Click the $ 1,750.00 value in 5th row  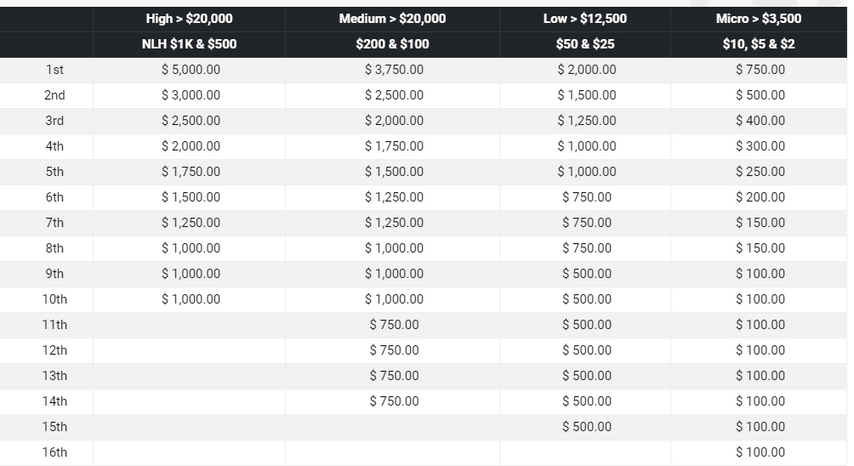click(x=191, y=172)
